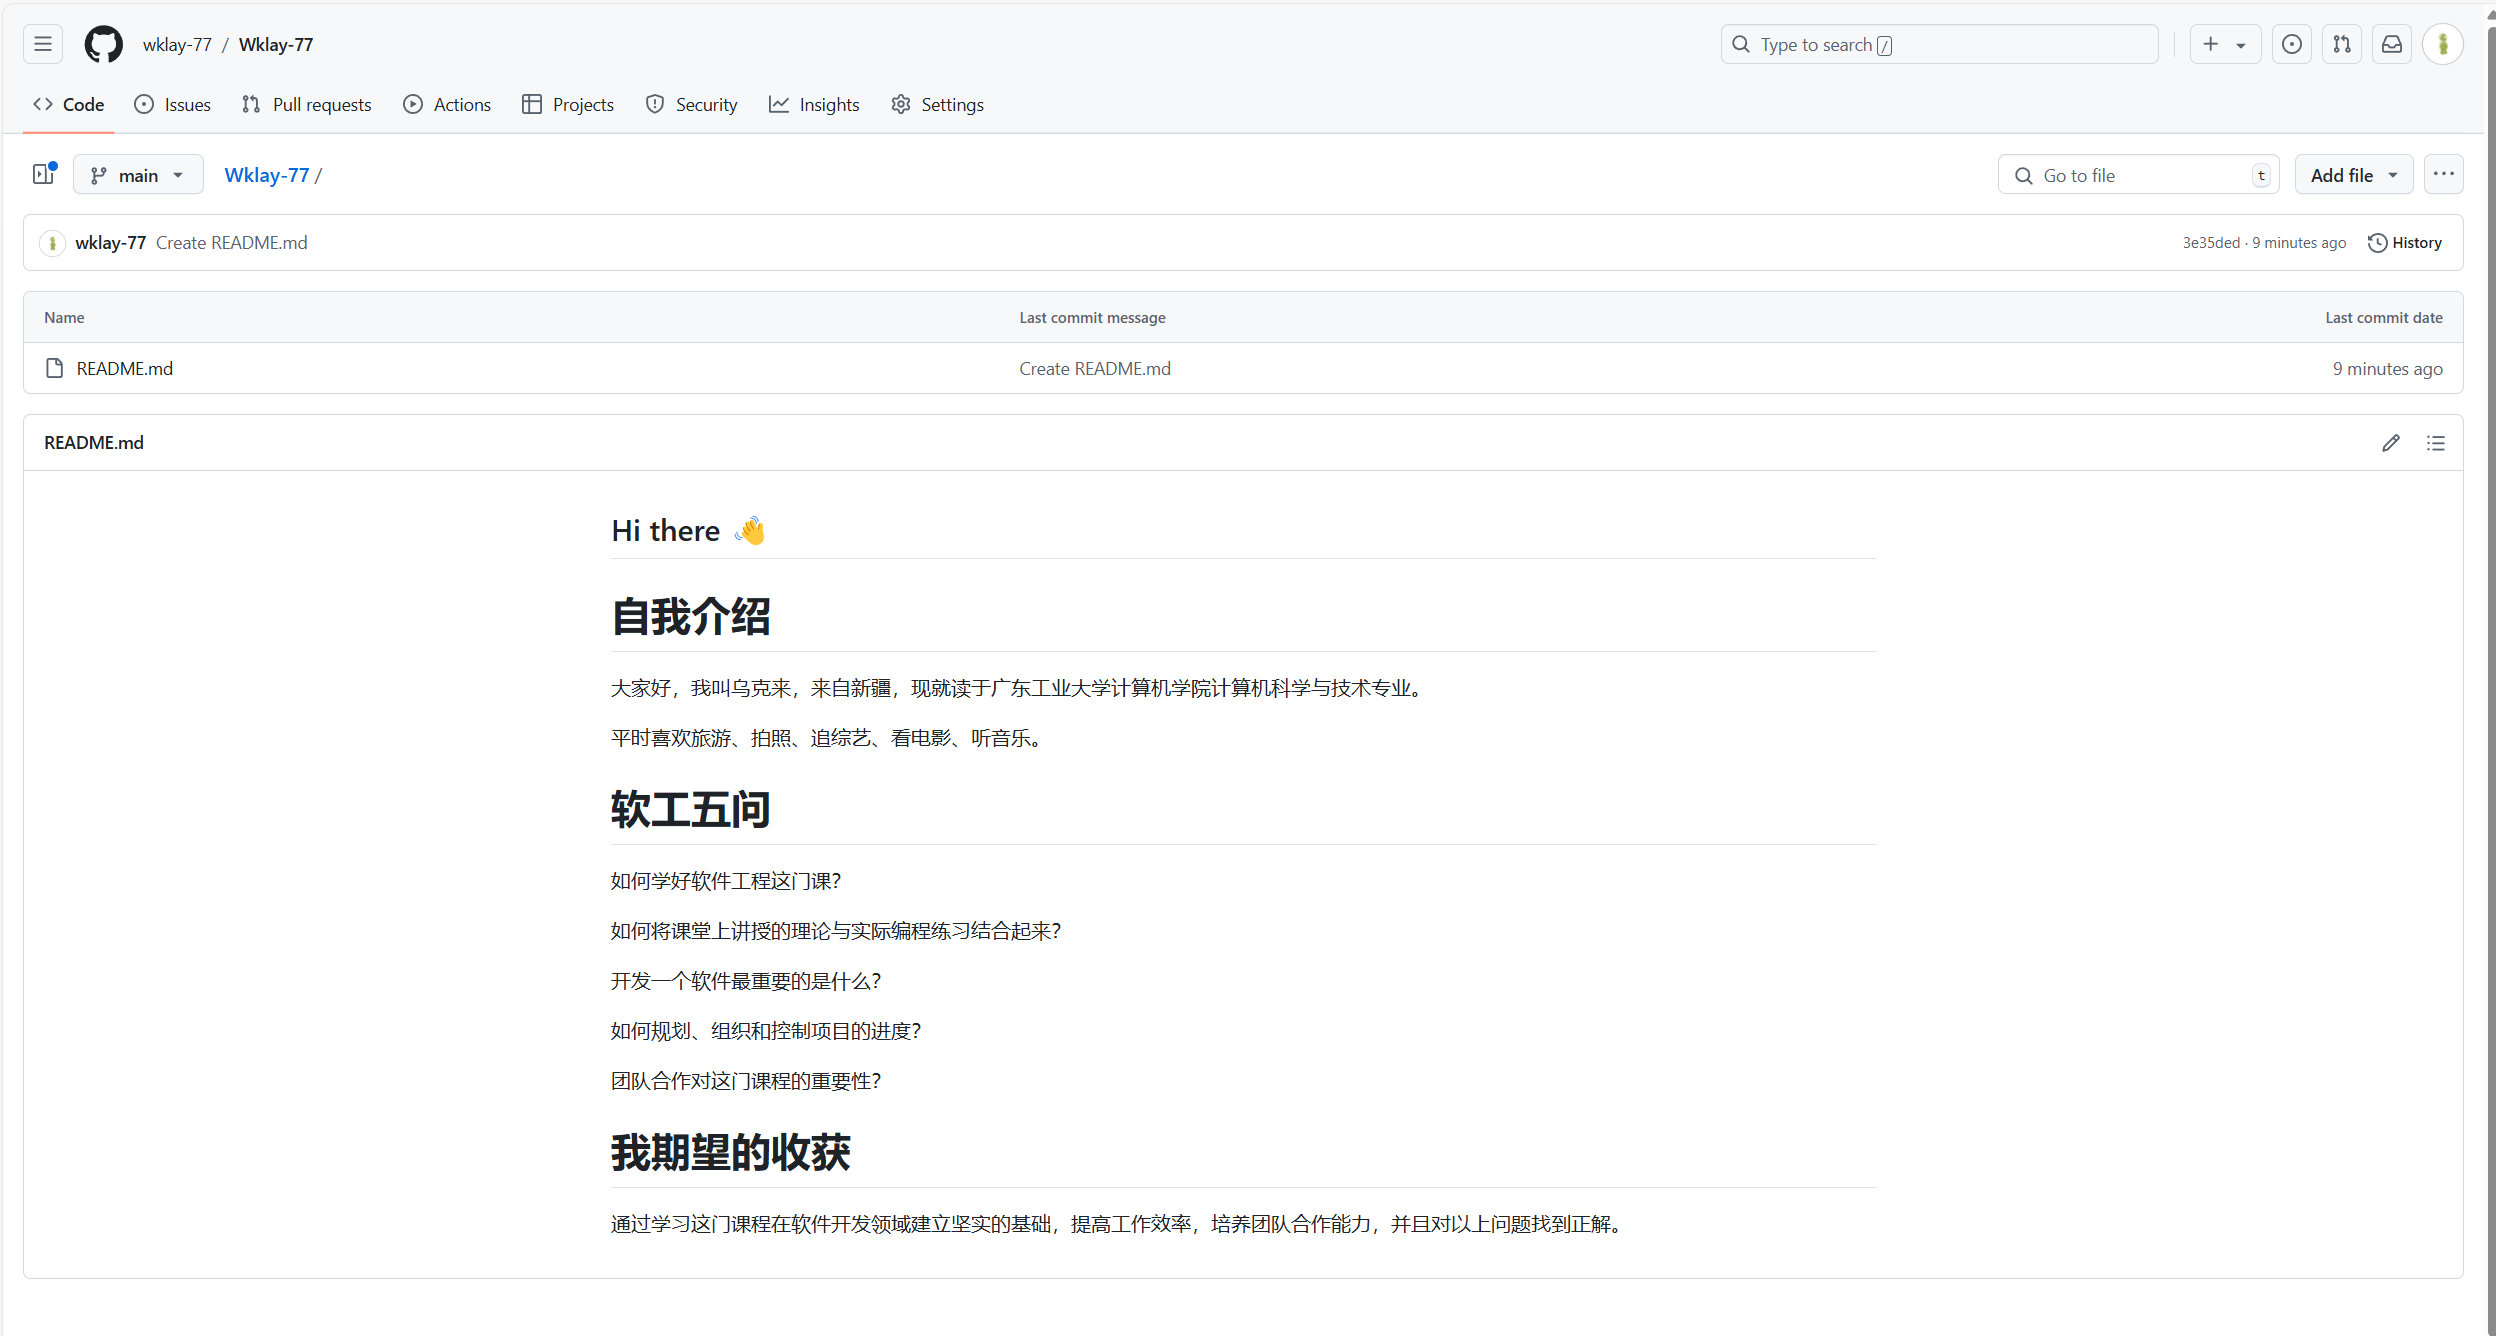Open the notifications inbox icon
This screenshot has height=1336, width=2496.
coord(2391,45)
